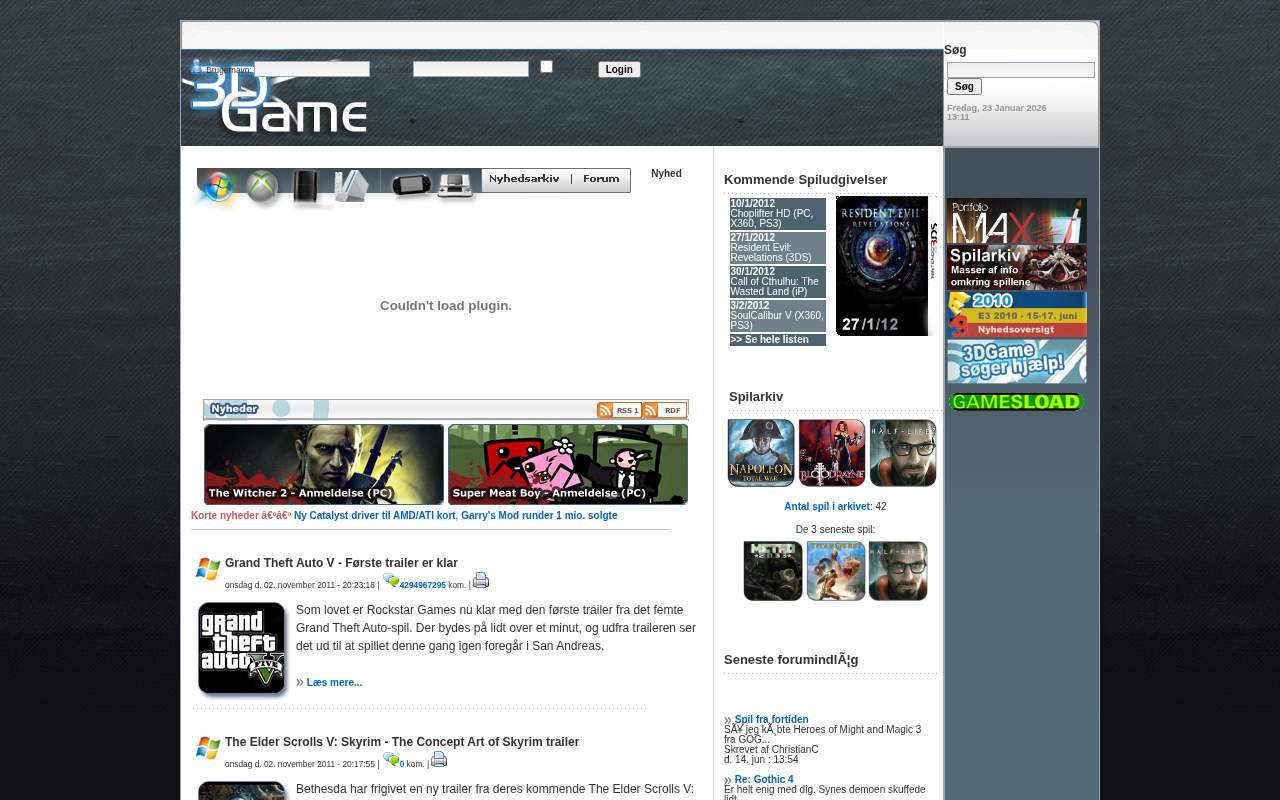
Task: Open Garry's Mod runder 1 mio. solgte link
Action: [x=539, y=516]
